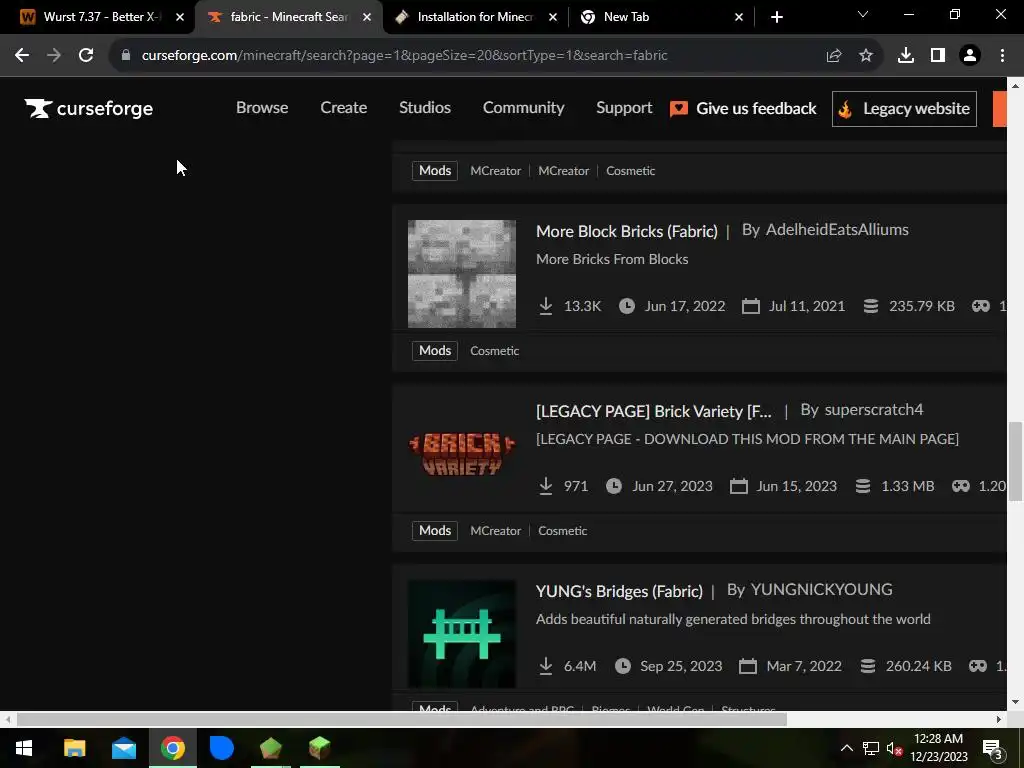Open the Mail app from taskbar
The width and height of the screenshot is (1024, 768).
[123, 748]
